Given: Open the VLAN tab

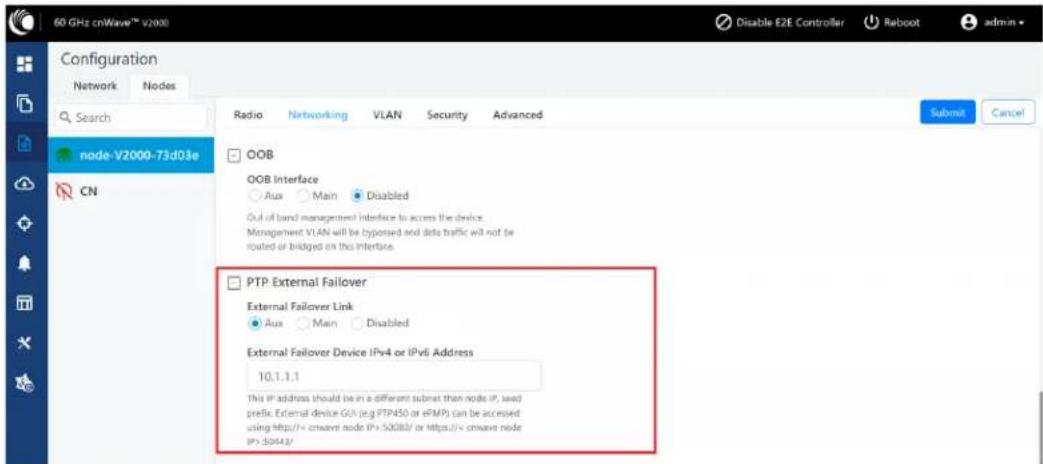Looking at the screenshot, I should 388,115.
